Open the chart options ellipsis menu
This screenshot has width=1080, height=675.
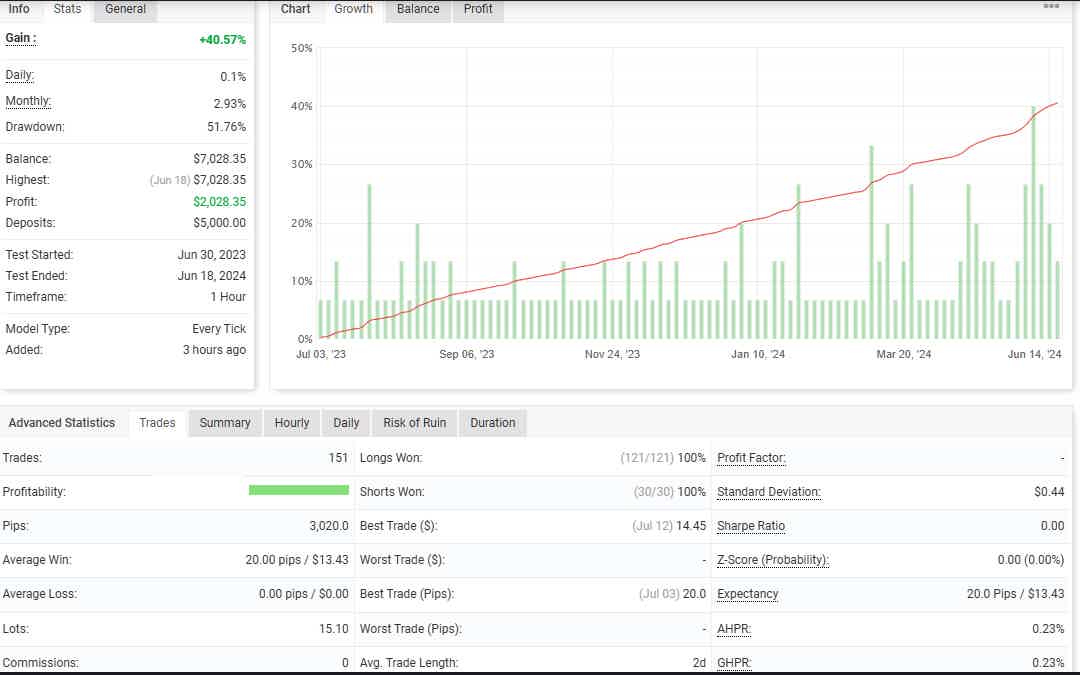click(x=1051, y=7)
